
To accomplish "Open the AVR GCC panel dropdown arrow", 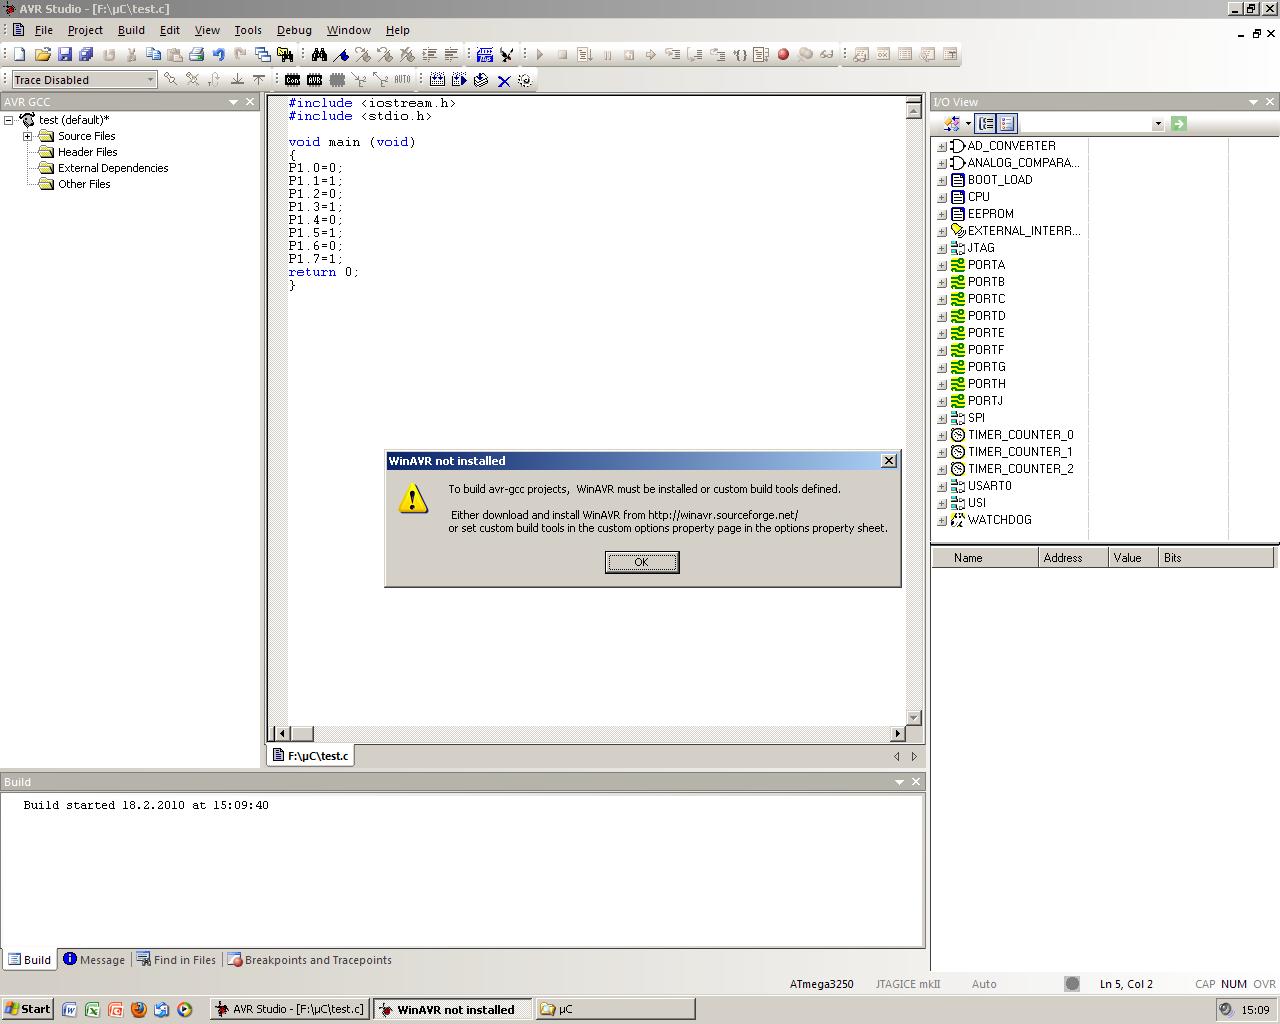I will (233, 102).
